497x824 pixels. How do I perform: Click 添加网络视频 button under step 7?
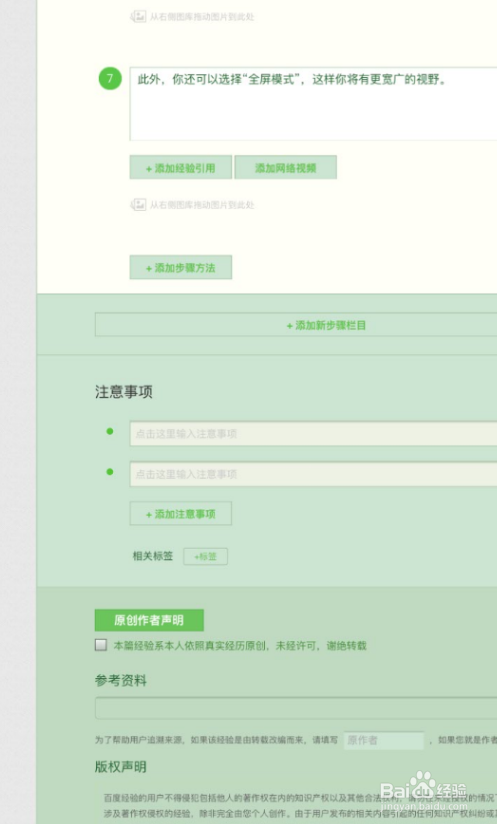pyautogui.click(x=285, y=168)
